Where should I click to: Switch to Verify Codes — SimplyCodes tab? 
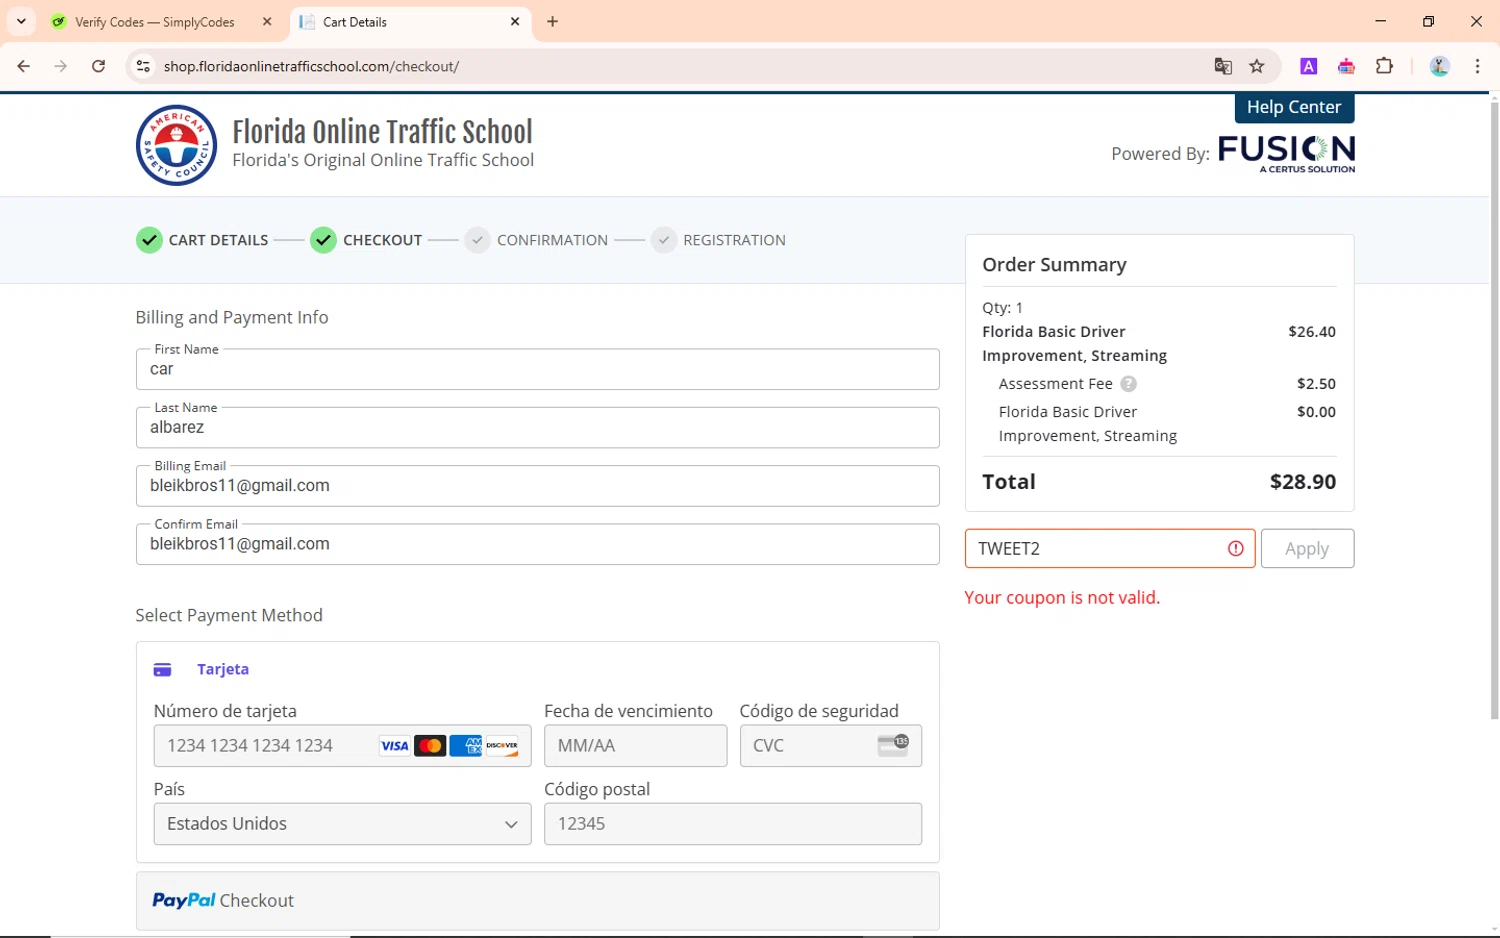(x=155, y=22)
